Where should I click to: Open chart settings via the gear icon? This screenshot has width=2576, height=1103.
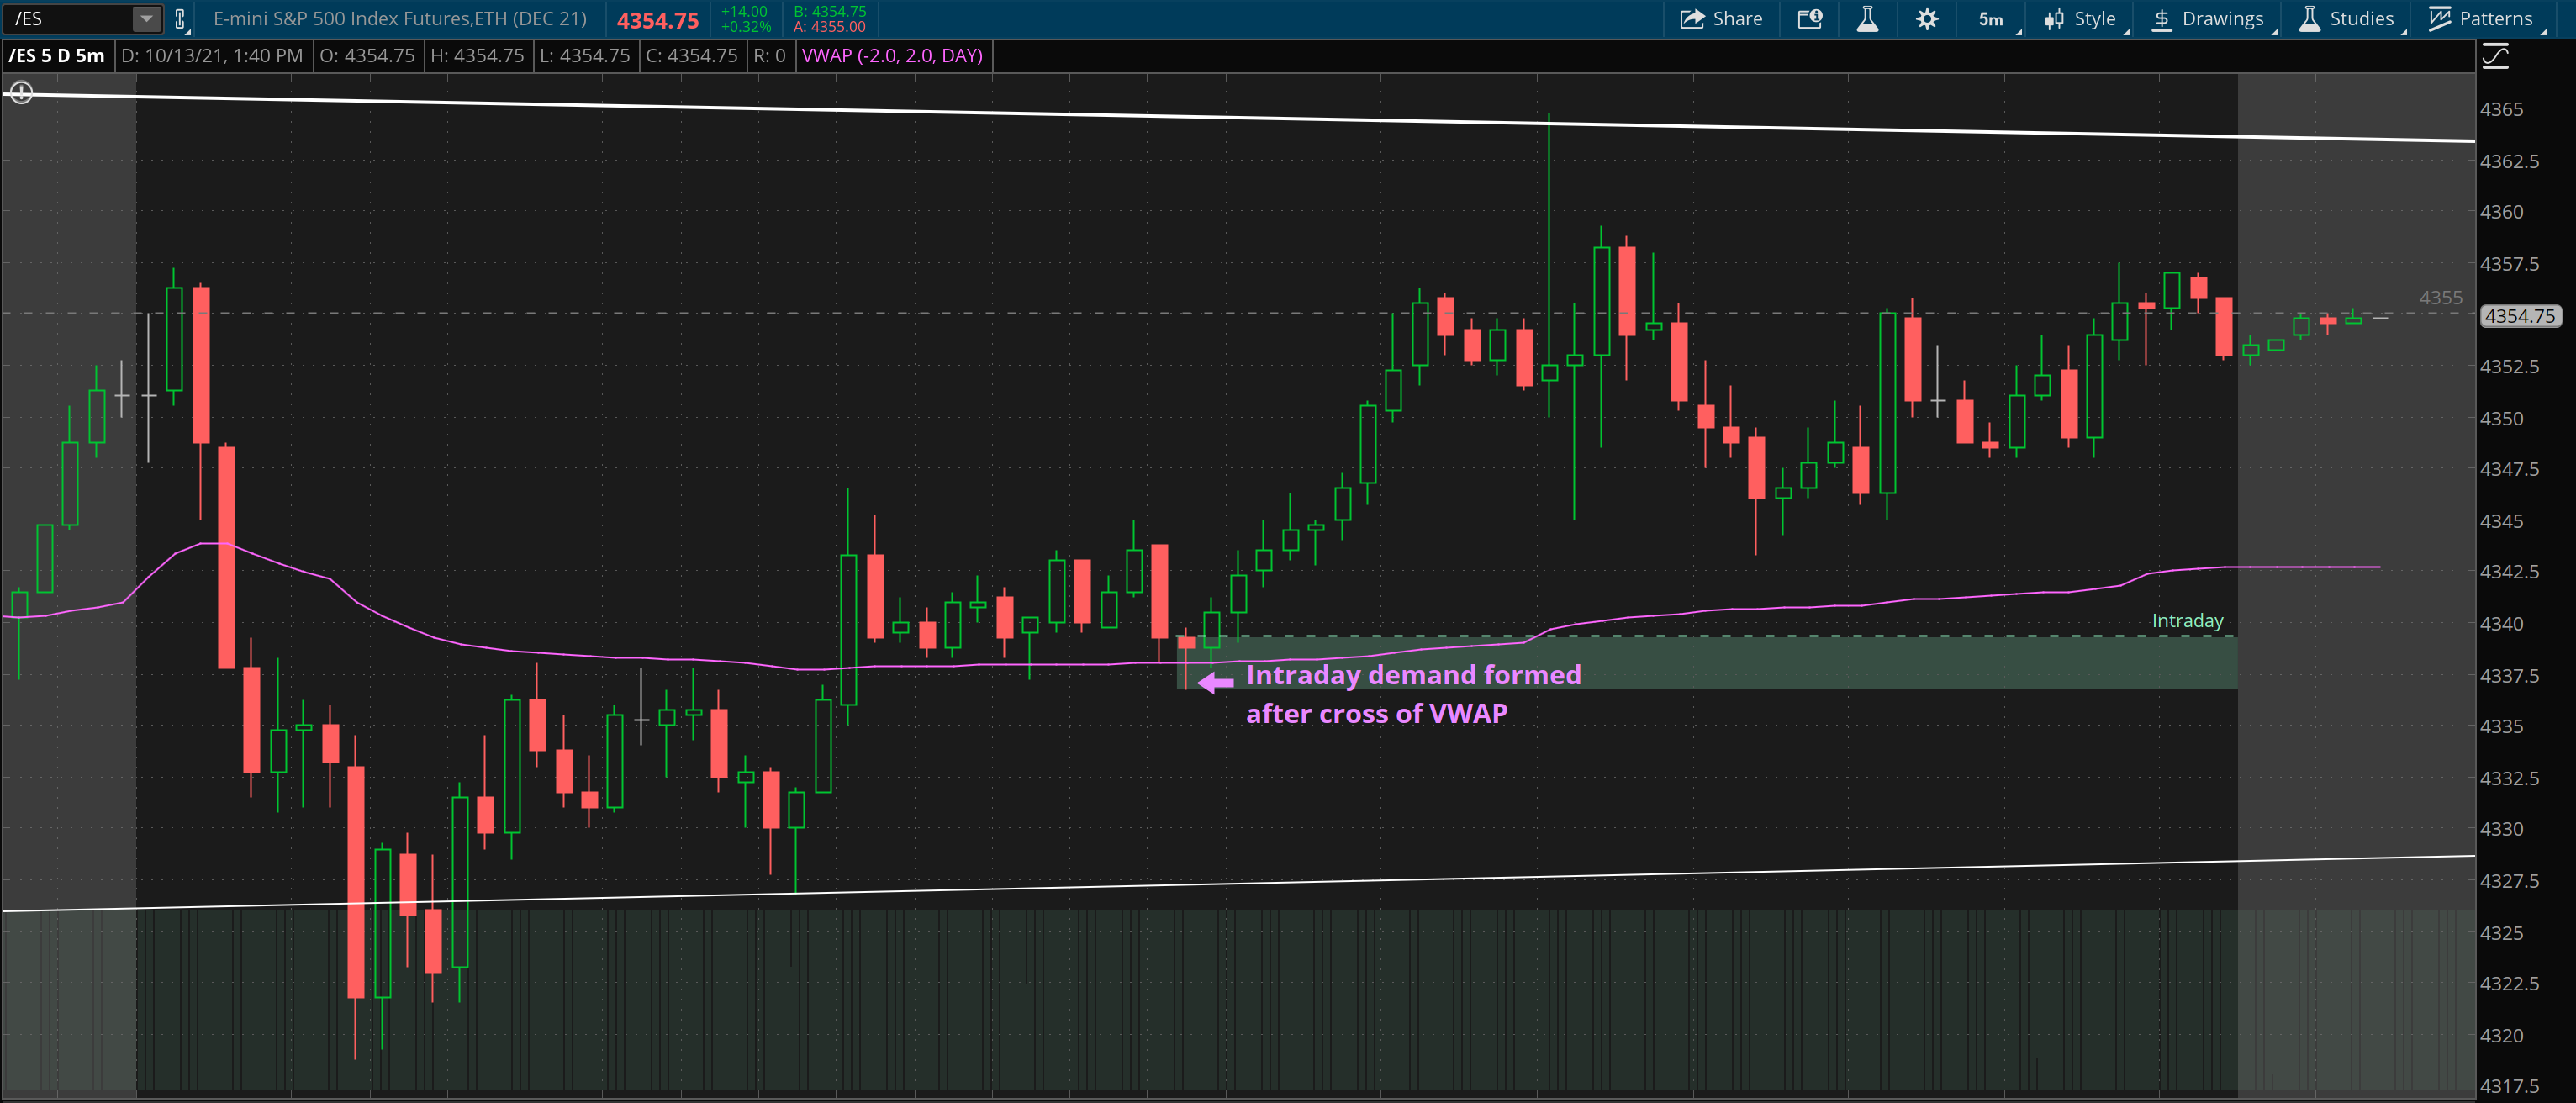pos(1926,19)
